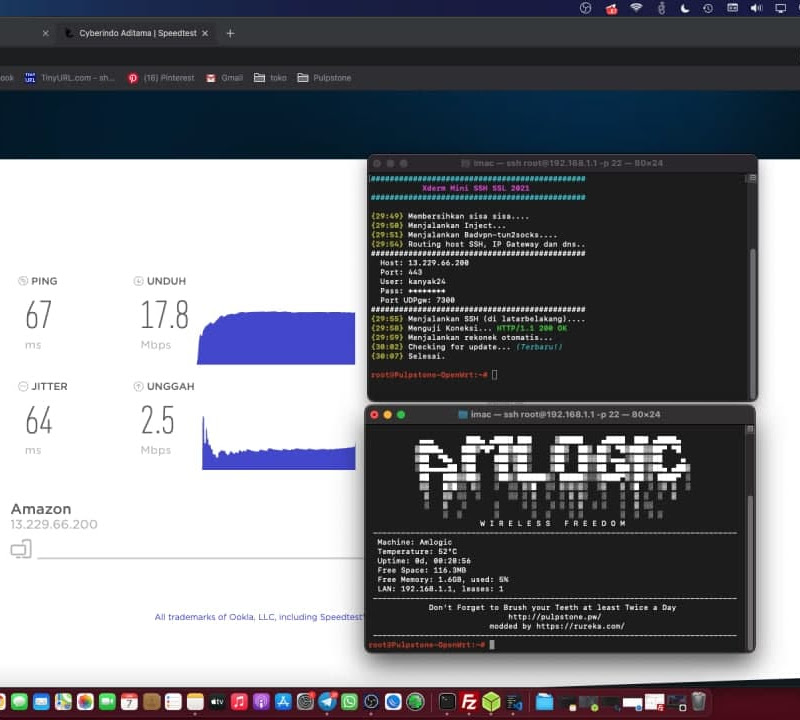The image size is (800, 720).
Task: Open Music from the dock
Action: coord(239,702)
